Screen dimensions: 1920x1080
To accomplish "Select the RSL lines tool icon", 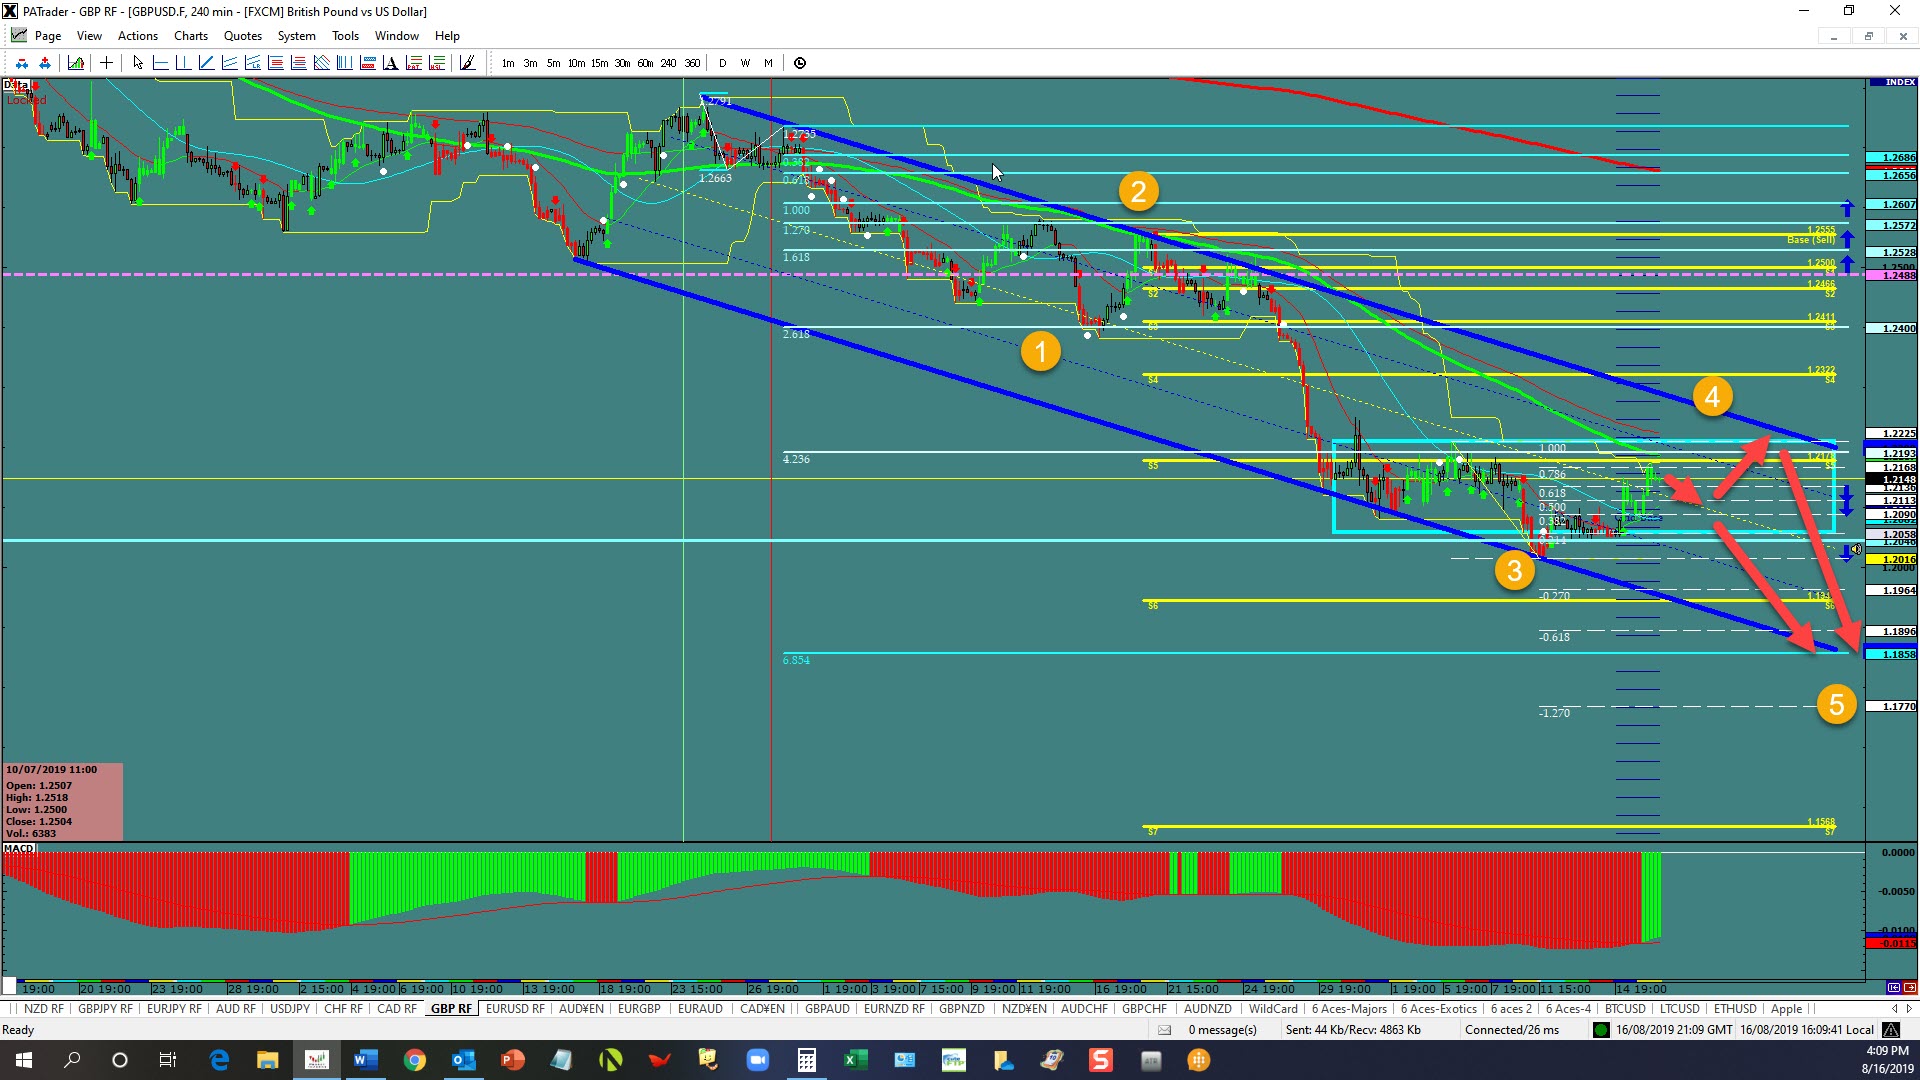I will [x=436, y=63].
